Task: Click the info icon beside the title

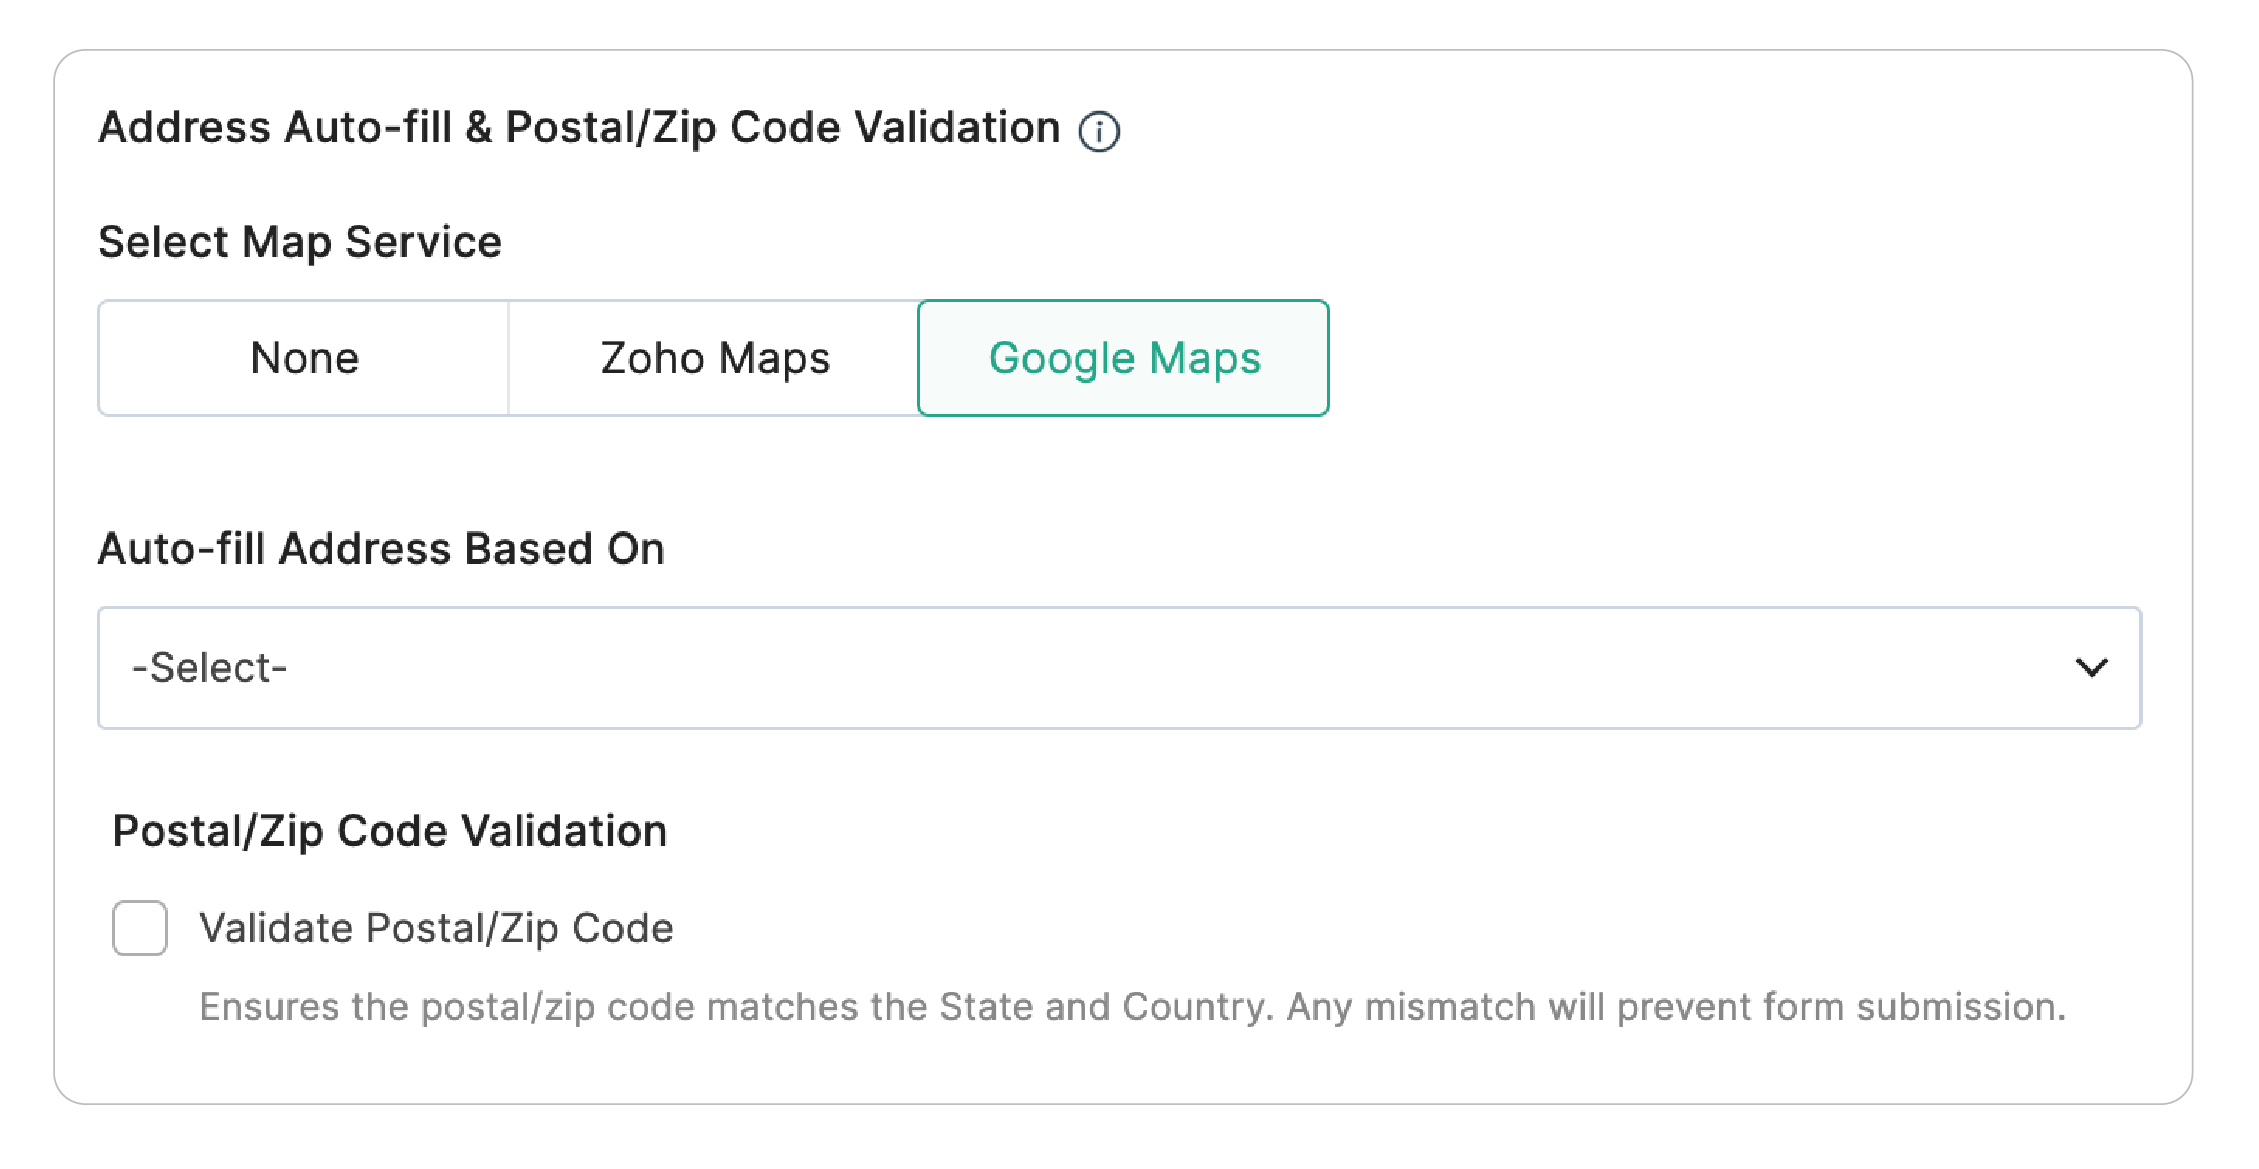Action: pos(1099,131)
